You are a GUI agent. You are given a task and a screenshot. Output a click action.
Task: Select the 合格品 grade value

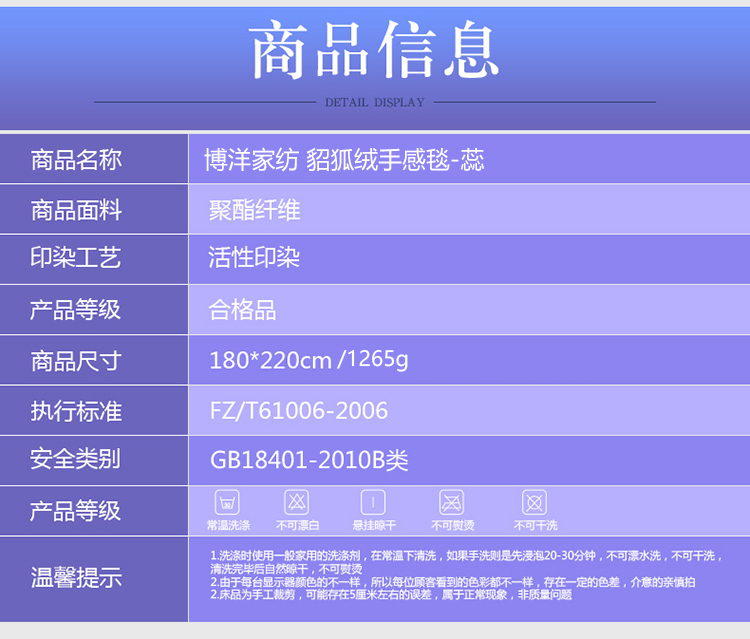click(x=243, y=310)
